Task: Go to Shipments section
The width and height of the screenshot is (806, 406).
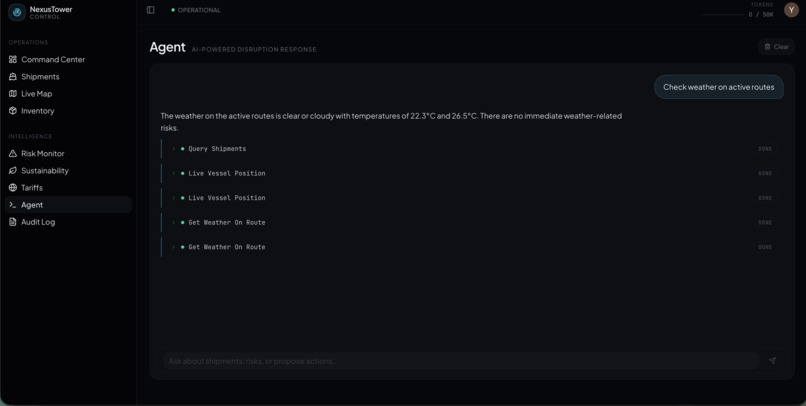Action: pyautogui.click(x=68, y=77)
